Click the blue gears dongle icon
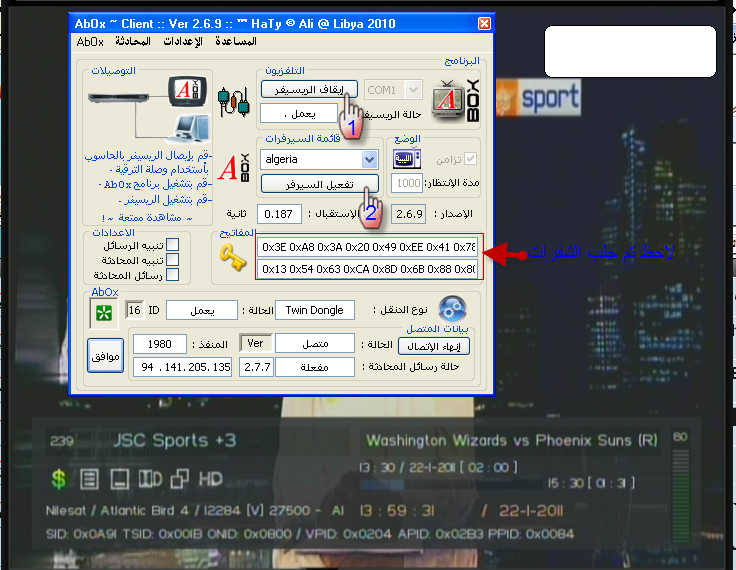This screenshot has height=570, width=736. click(452, 309)
